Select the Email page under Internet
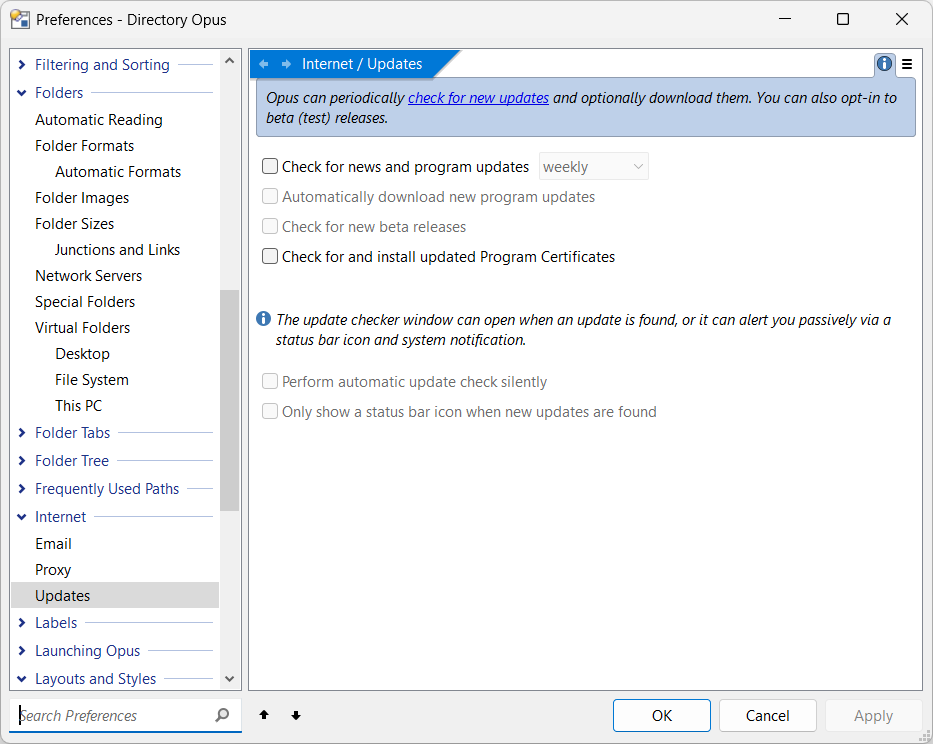Image resolution: width=933 pixels, height=744 pixels. click(54, 544)
